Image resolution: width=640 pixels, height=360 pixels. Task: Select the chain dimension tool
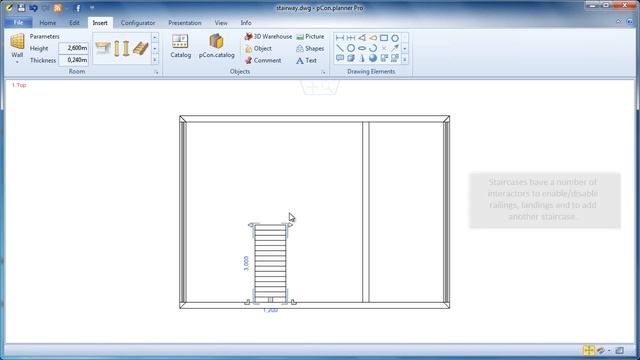[351, 38]
